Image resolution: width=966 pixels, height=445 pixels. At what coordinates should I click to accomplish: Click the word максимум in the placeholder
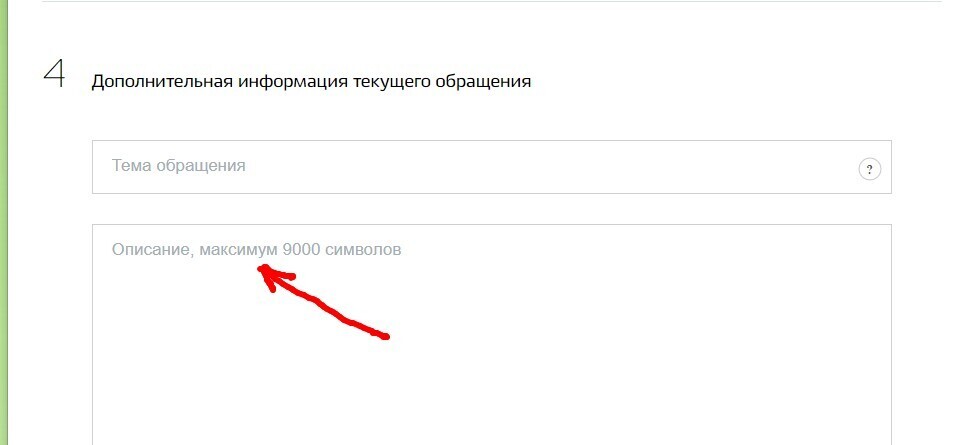pyautogui.click(x=238, y=250)
